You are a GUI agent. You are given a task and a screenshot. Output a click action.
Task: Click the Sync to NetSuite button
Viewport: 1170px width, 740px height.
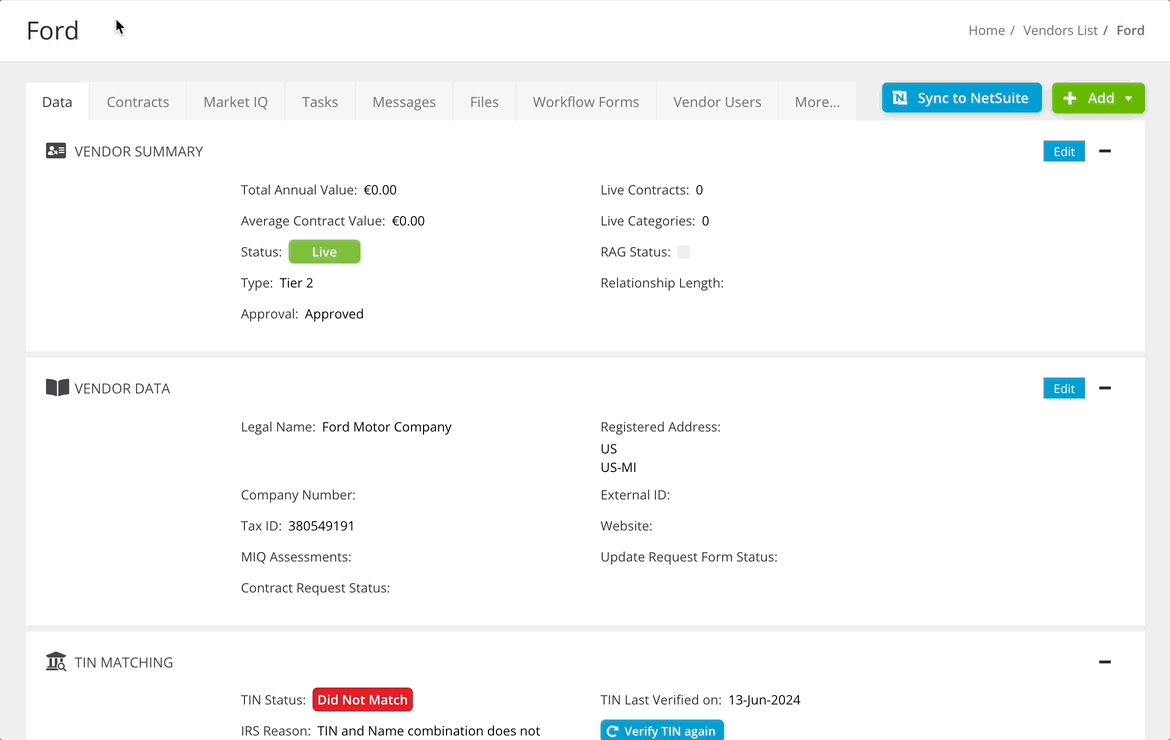[962, 98]
